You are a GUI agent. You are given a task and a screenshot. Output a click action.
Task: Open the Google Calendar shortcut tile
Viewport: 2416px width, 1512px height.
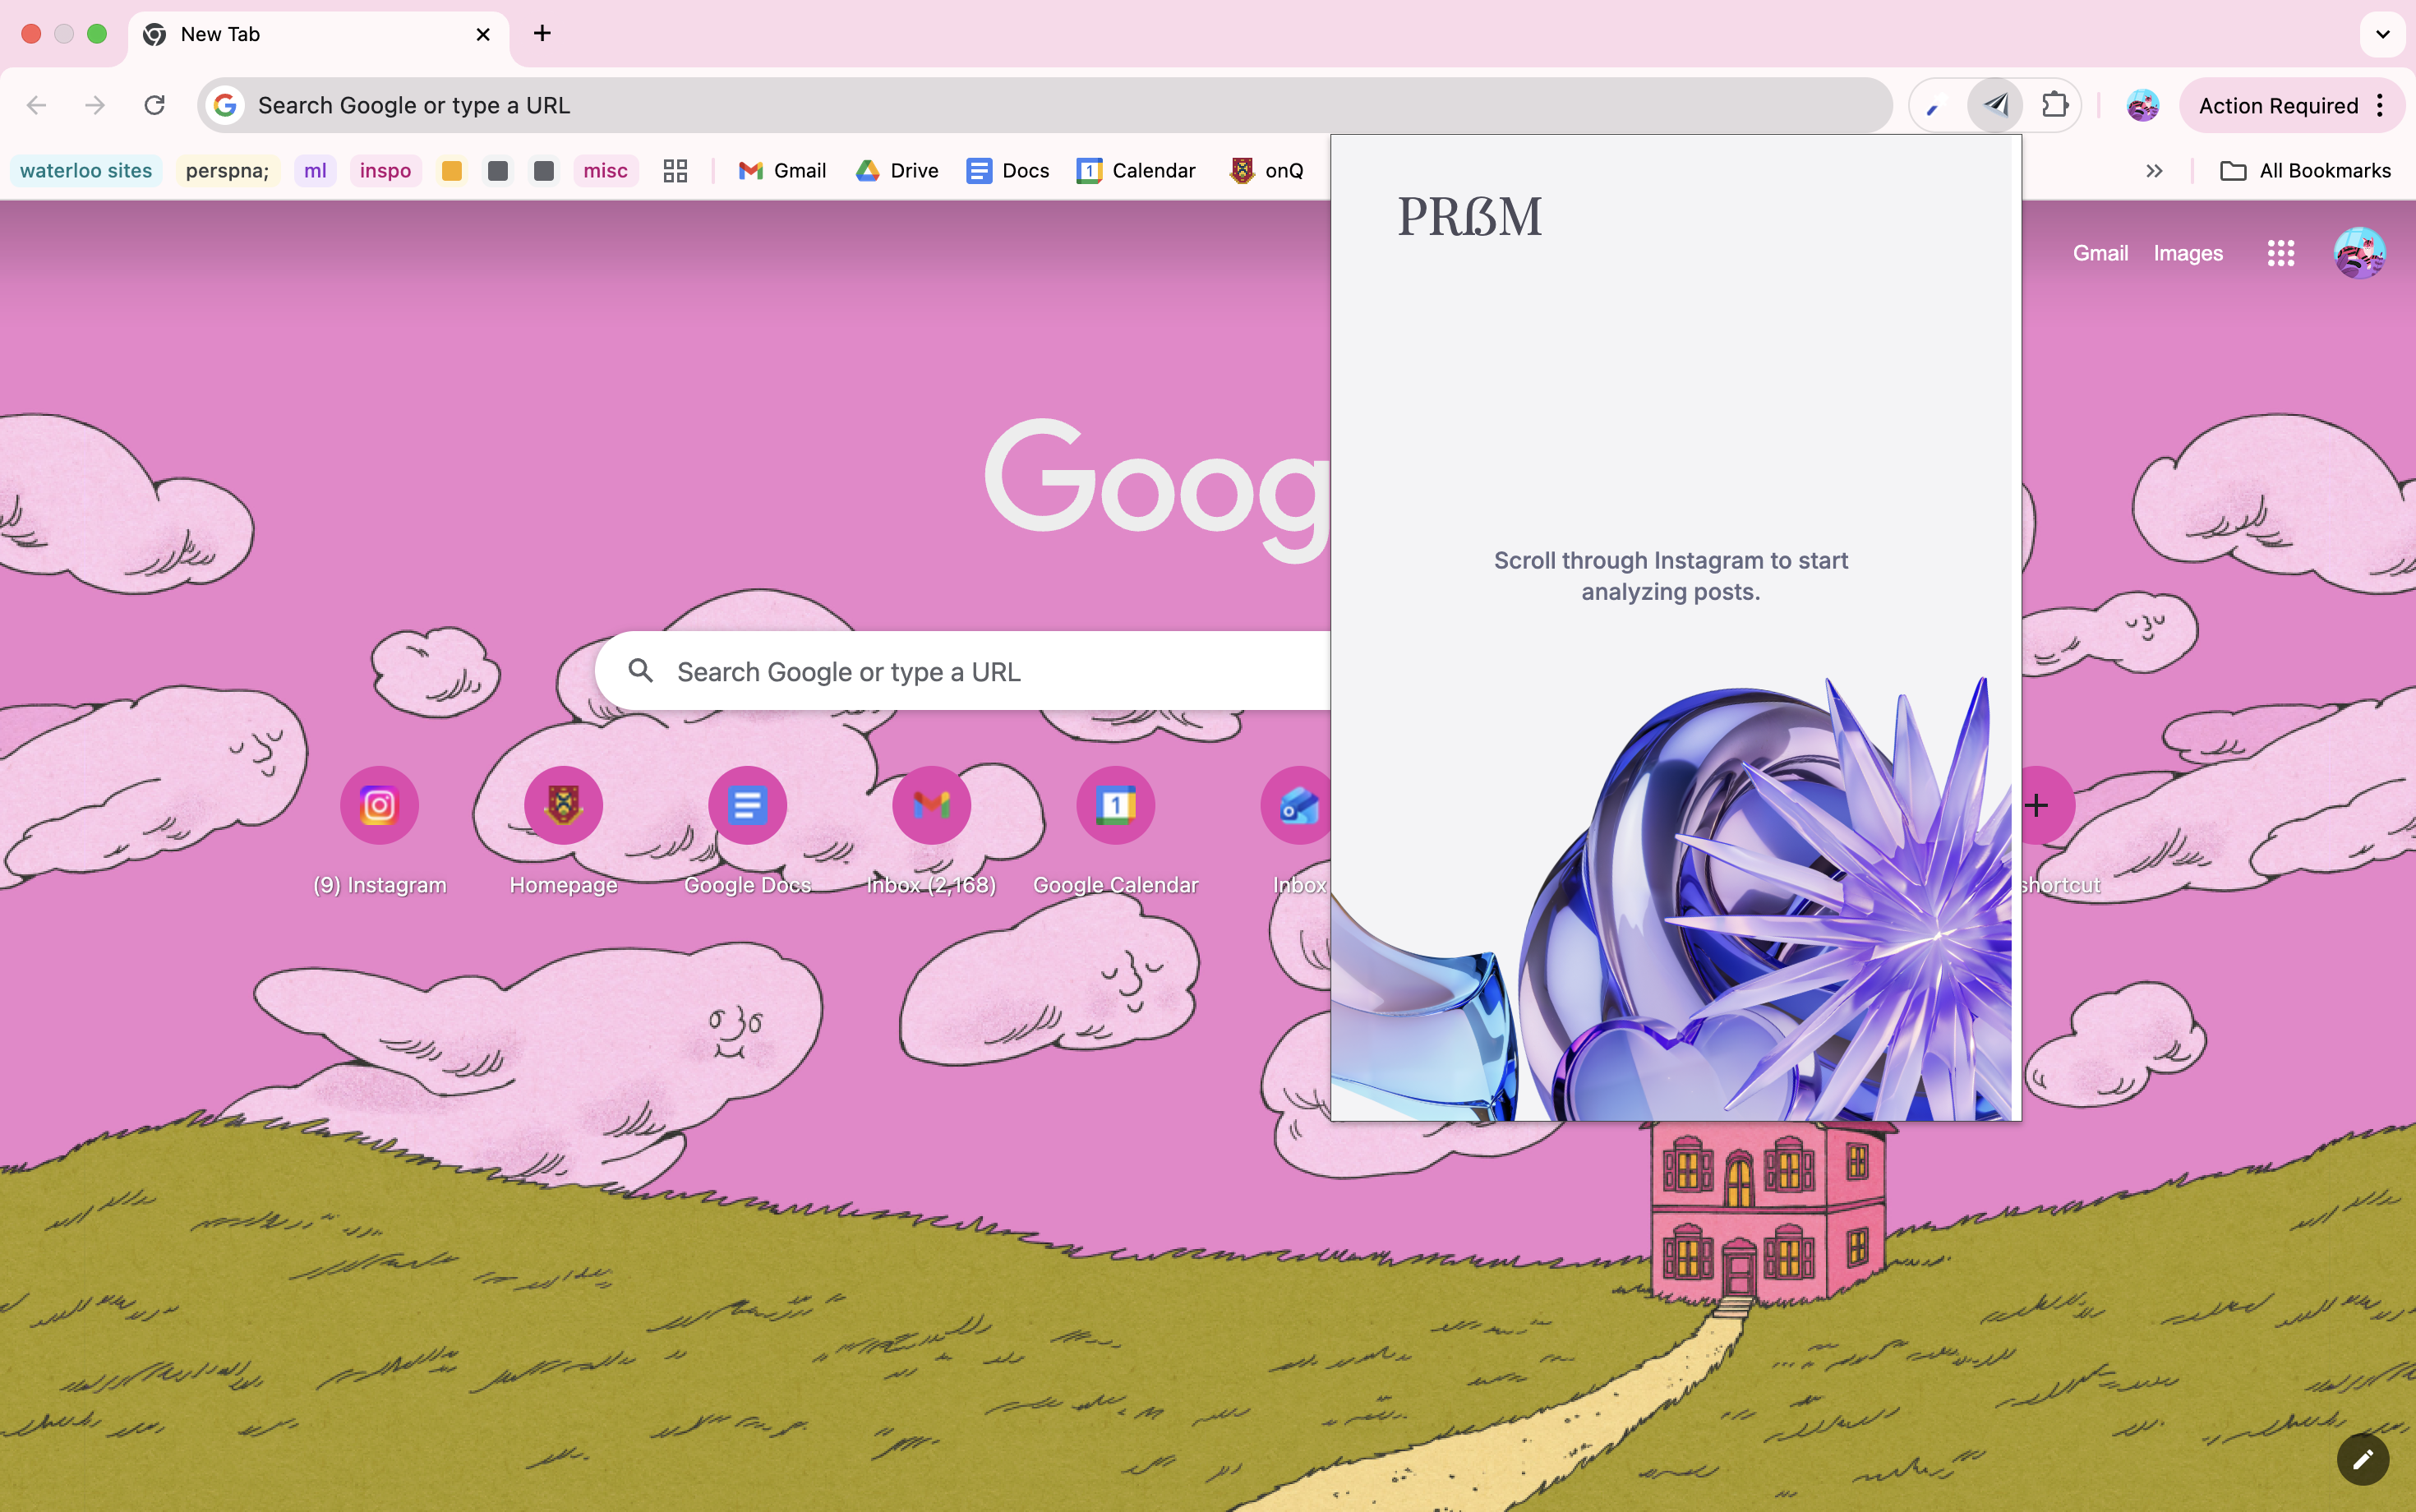[x=1115, y=806]
